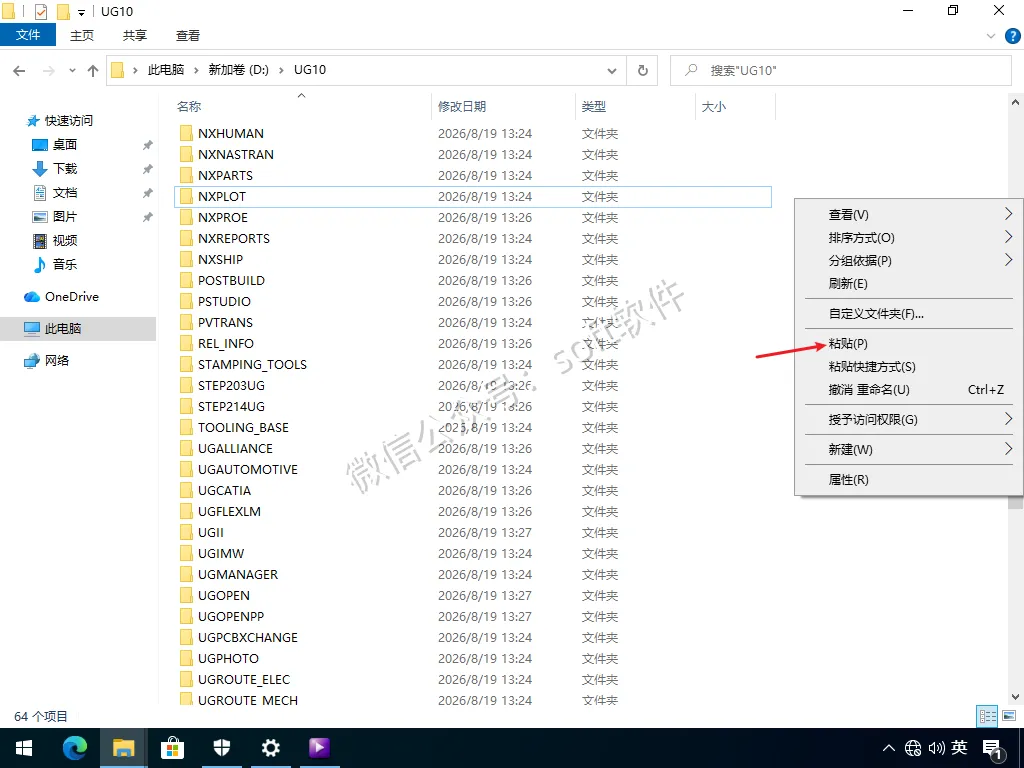Screen dimensions: 1024x768
Task: Click the search UG10 input field
Action: coord(841,71)
